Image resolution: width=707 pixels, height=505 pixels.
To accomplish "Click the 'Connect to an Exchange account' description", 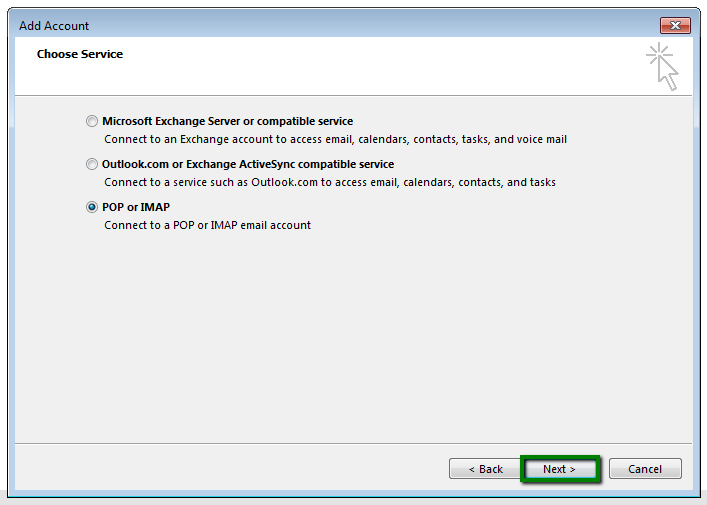I will point(335,139).
